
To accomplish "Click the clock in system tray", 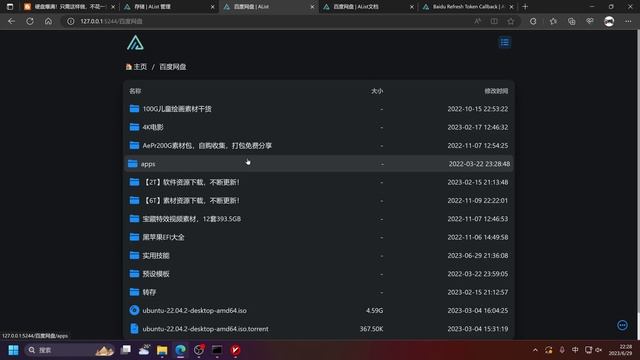I will pyautogui.click(x=620, y=350).
